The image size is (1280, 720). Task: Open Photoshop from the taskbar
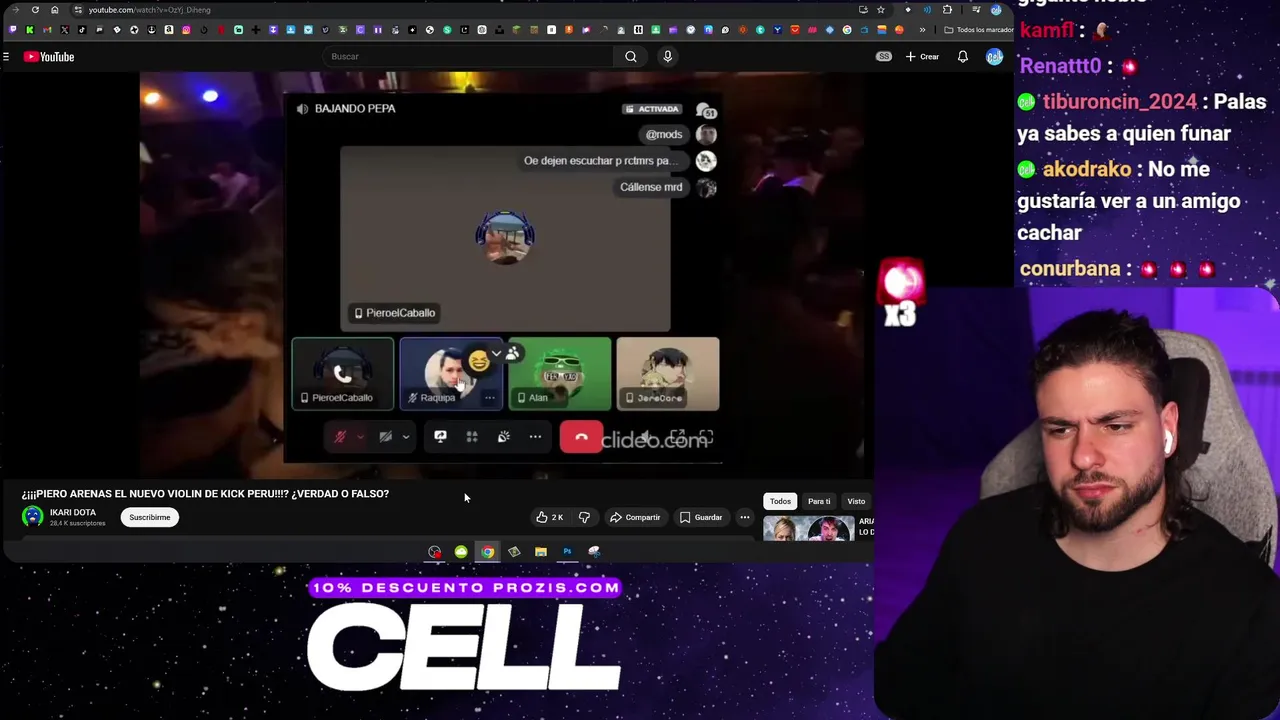(567, 551)
